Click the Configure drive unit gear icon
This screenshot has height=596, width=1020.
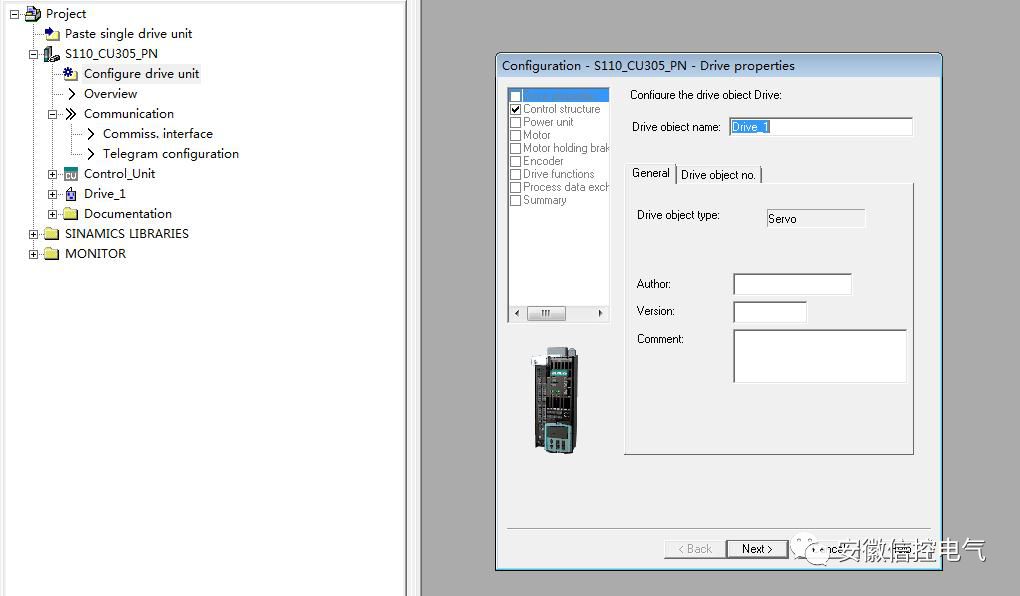70,74
